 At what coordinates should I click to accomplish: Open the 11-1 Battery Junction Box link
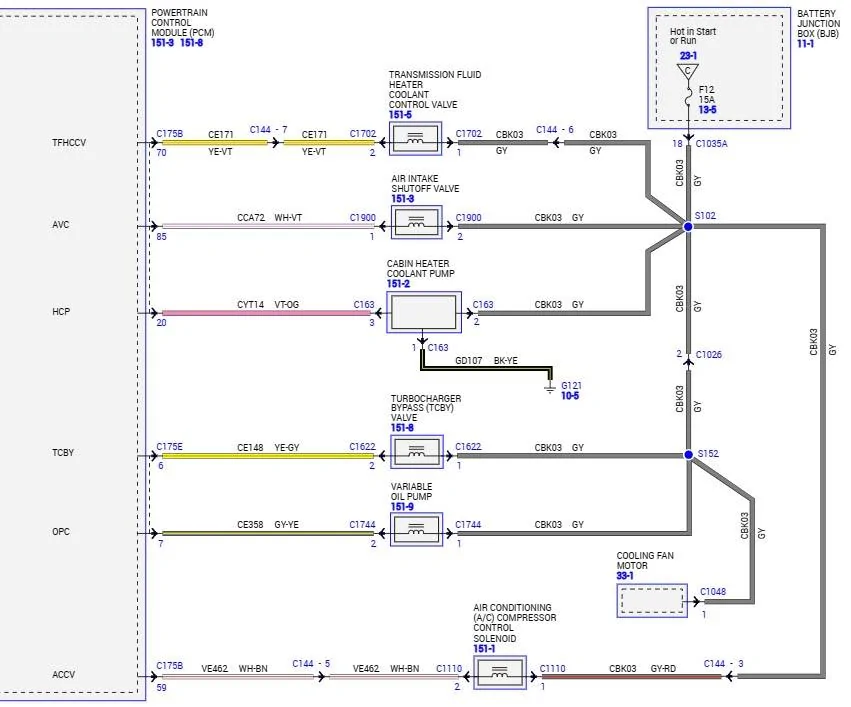pos(805,43)
